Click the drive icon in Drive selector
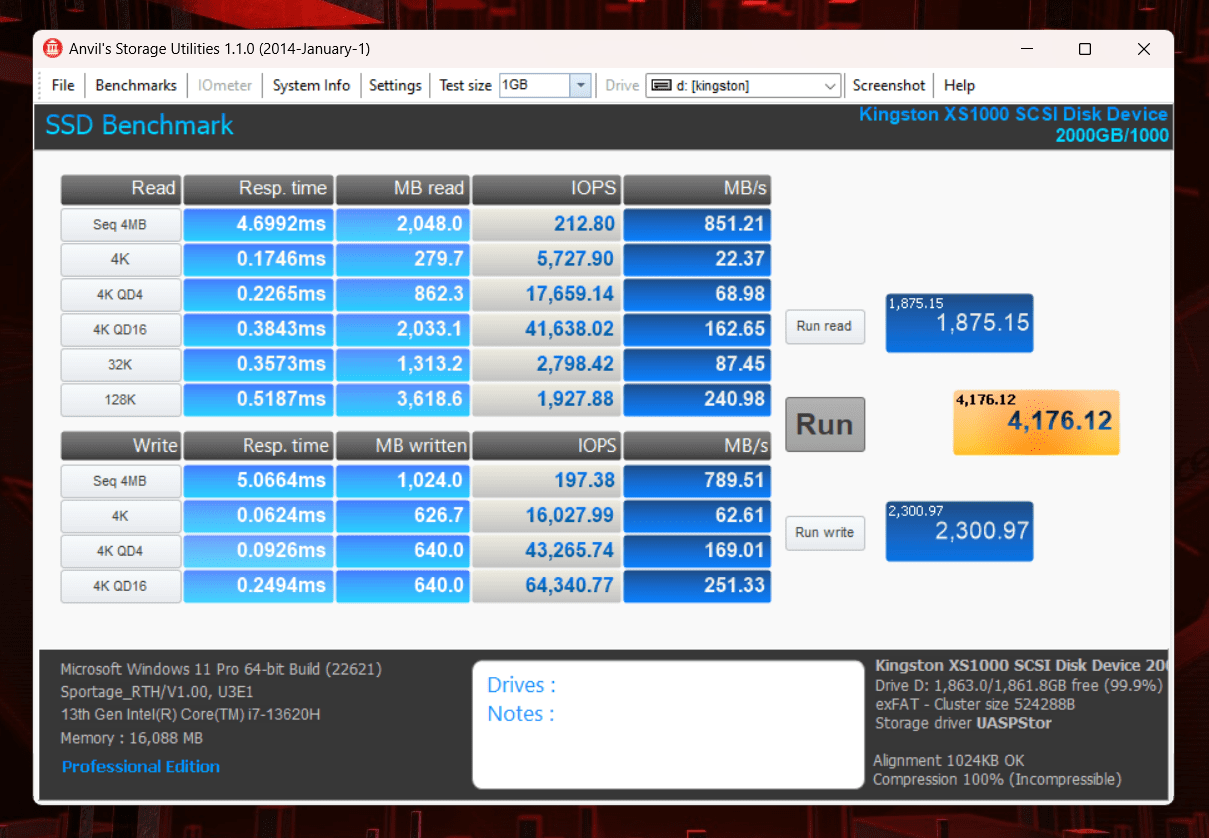 [661, 86]
